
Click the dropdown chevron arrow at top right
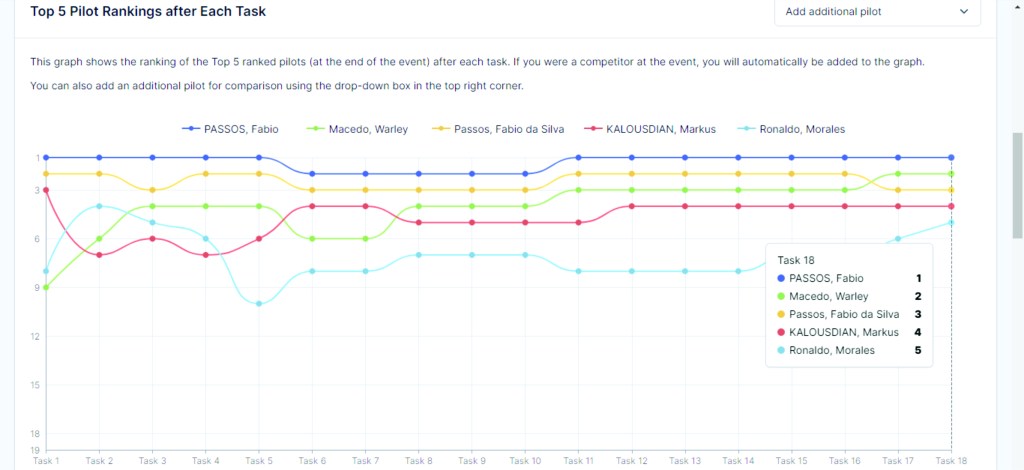coord(964,12)
